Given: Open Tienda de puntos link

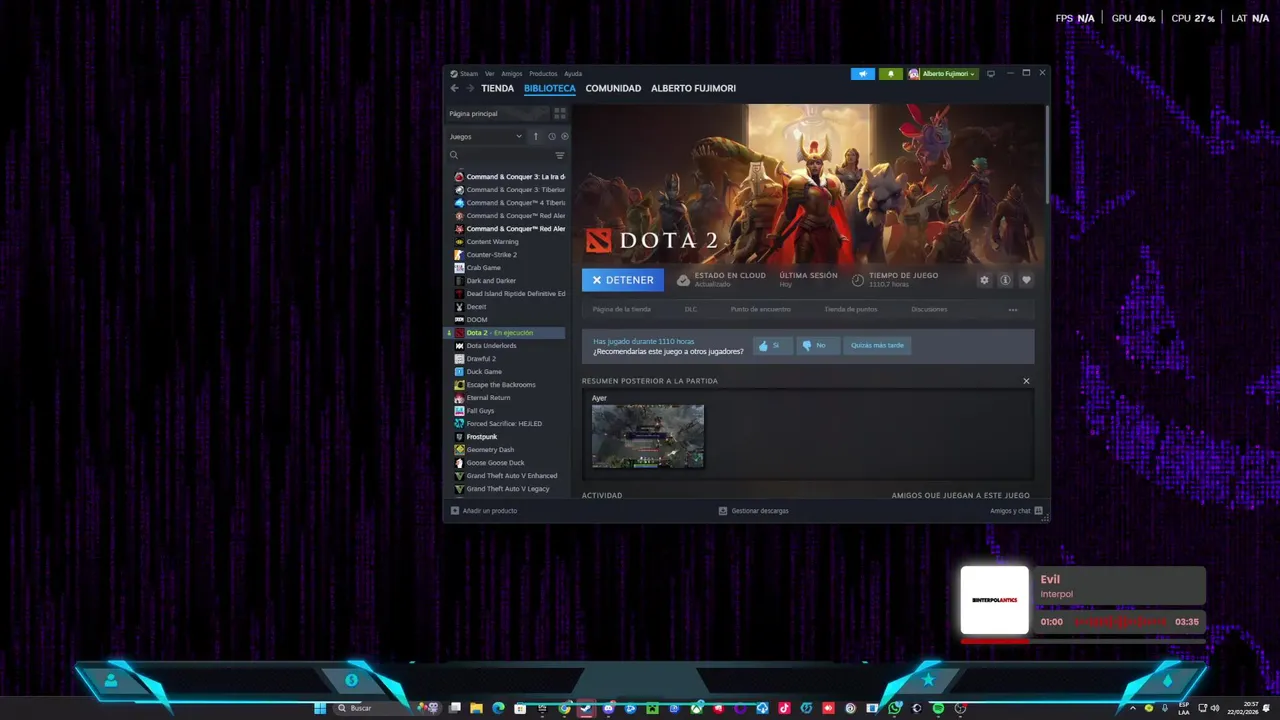Looking at the screenshot, I should 851,309.
